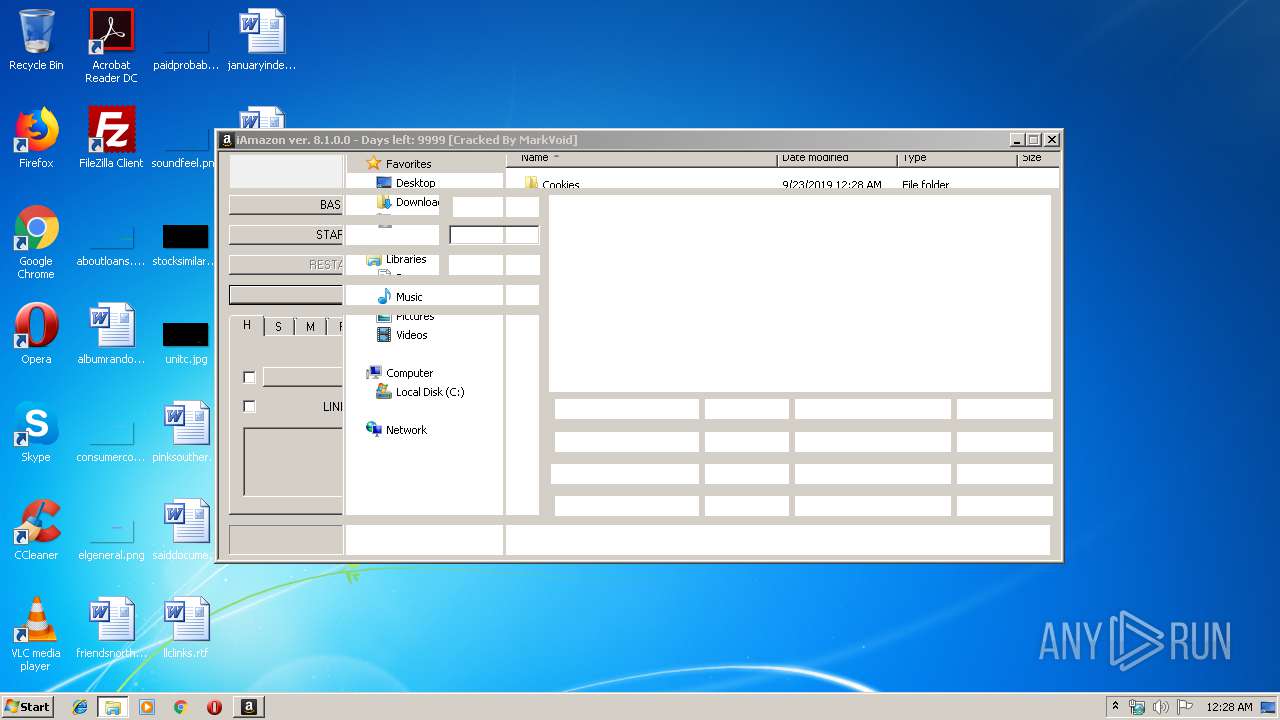This screenshot has height=720, width=1280.
Task: Tick the checkbox beside the LIN label
Action: pos(249,406)
